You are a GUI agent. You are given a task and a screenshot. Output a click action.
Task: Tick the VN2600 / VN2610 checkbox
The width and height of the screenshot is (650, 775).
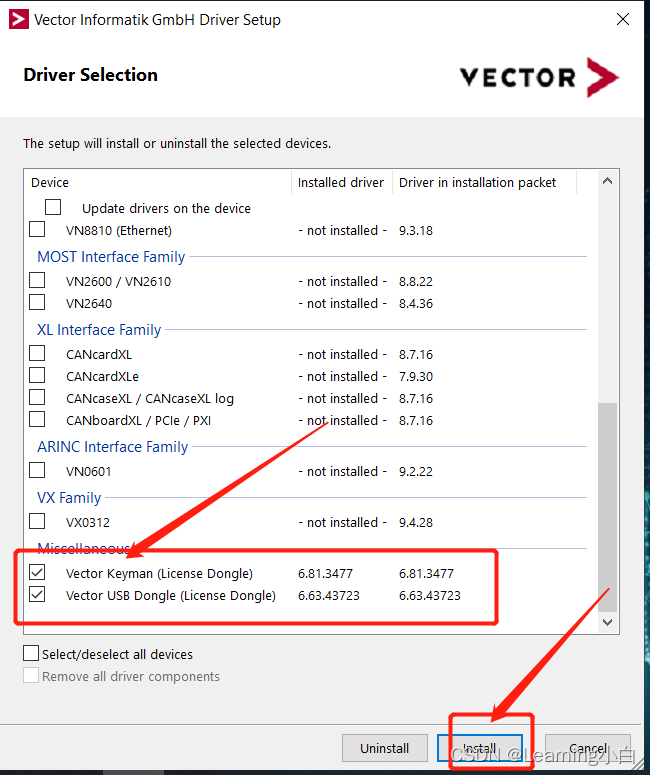click(x=37, y=280)
